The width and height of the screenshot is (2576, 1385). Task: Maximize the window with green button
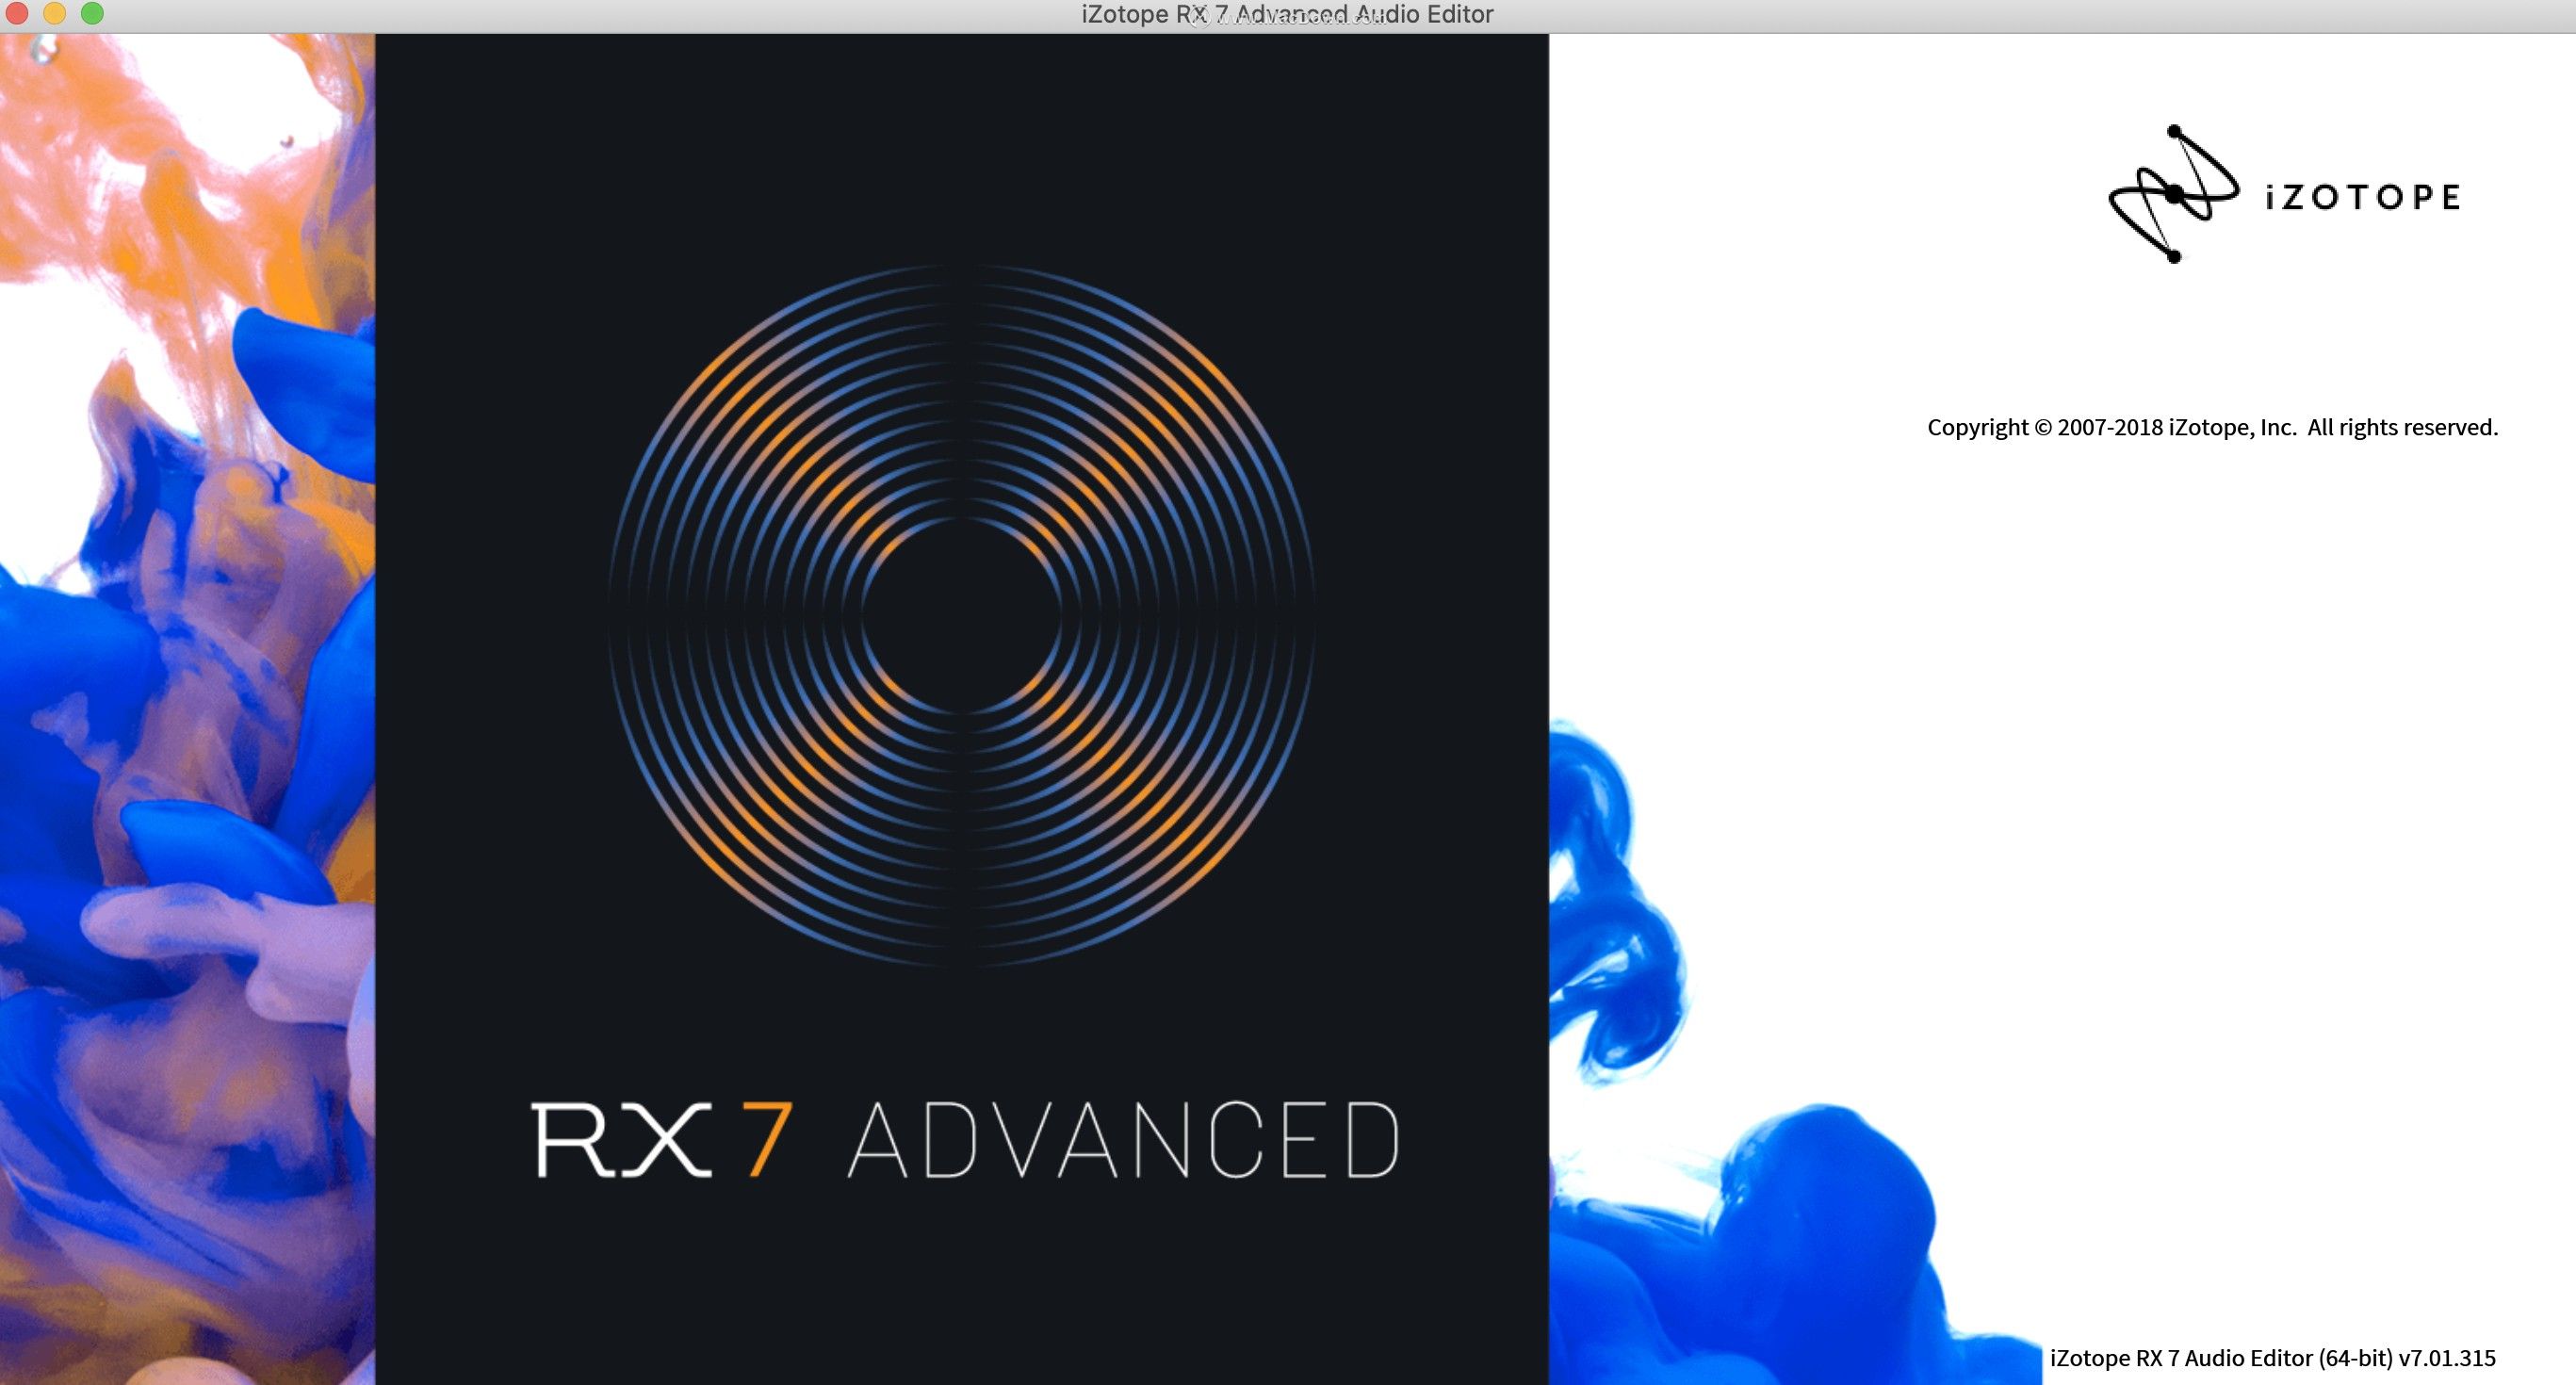tap(92, 14)
